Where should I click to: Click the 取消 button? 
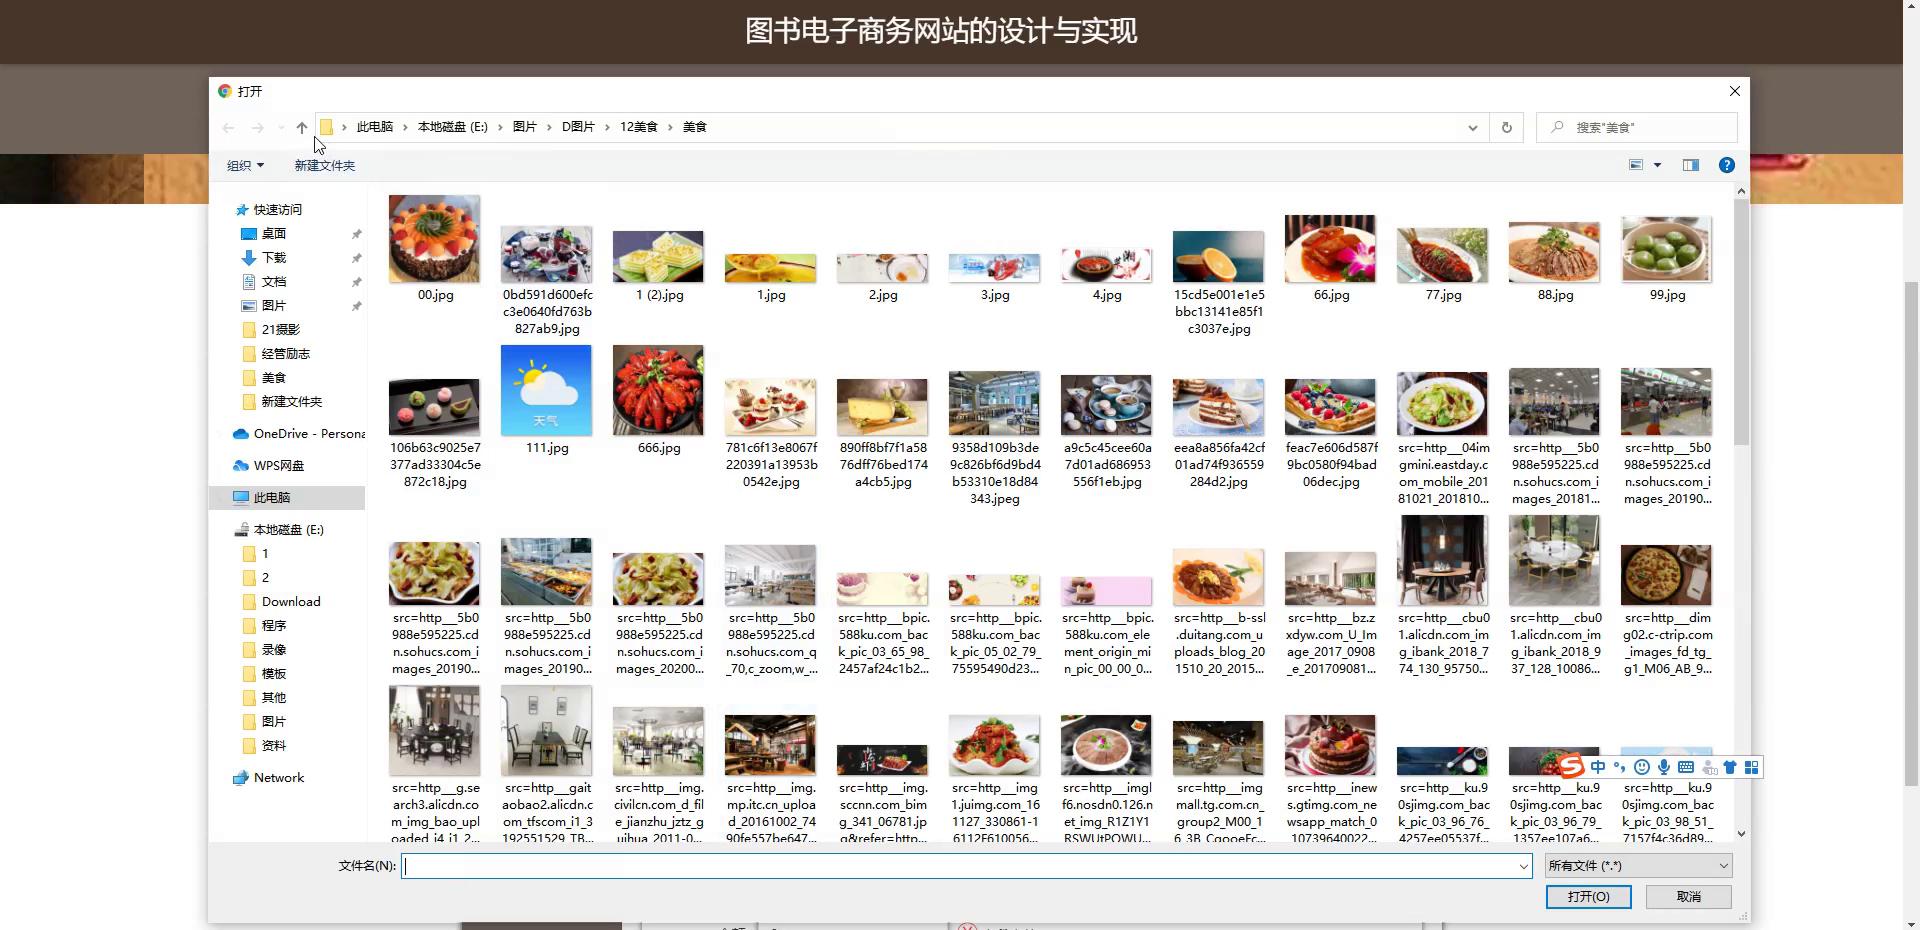pyautogui.click(x=1688, y=897)
